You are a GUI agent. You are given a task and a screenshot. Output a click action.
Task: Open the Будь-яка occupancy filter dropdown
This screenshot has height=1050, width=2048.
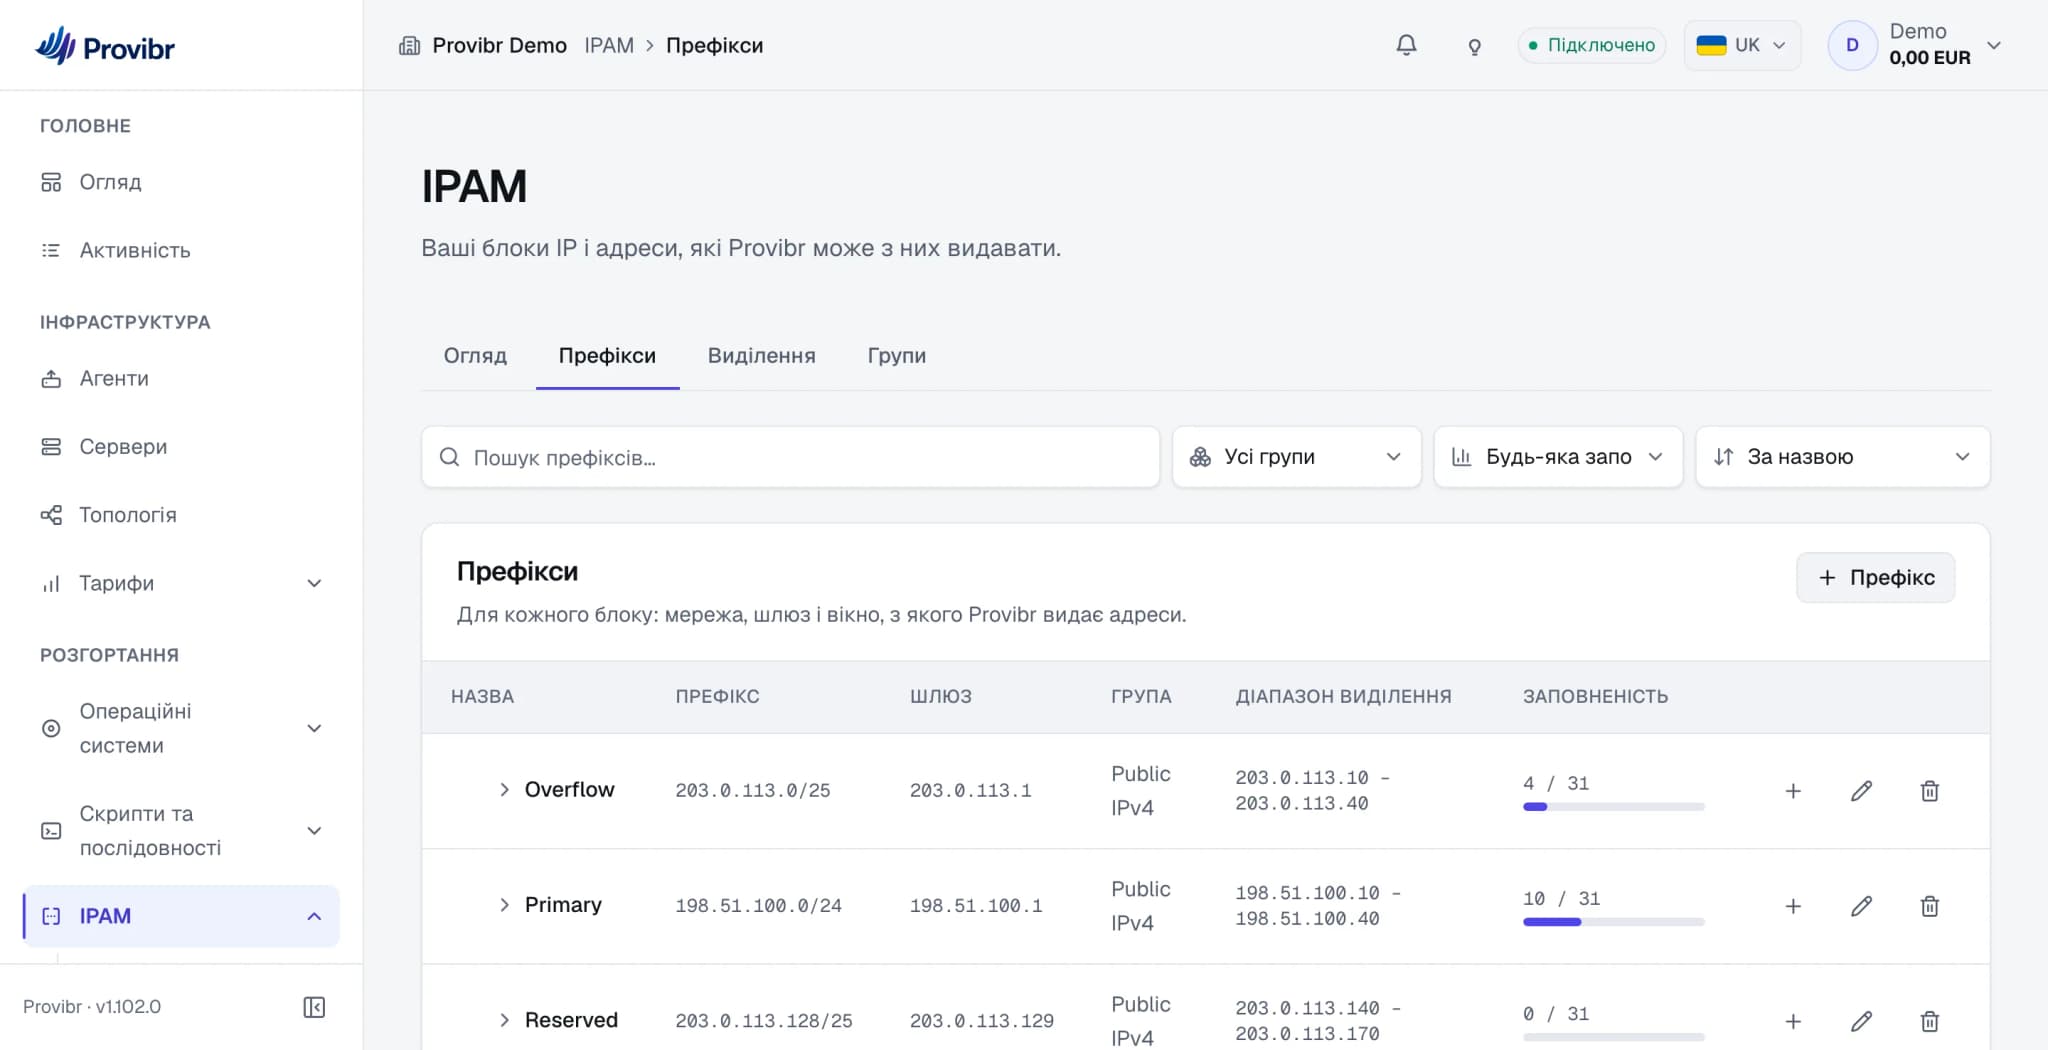(x=1558, y=457)
